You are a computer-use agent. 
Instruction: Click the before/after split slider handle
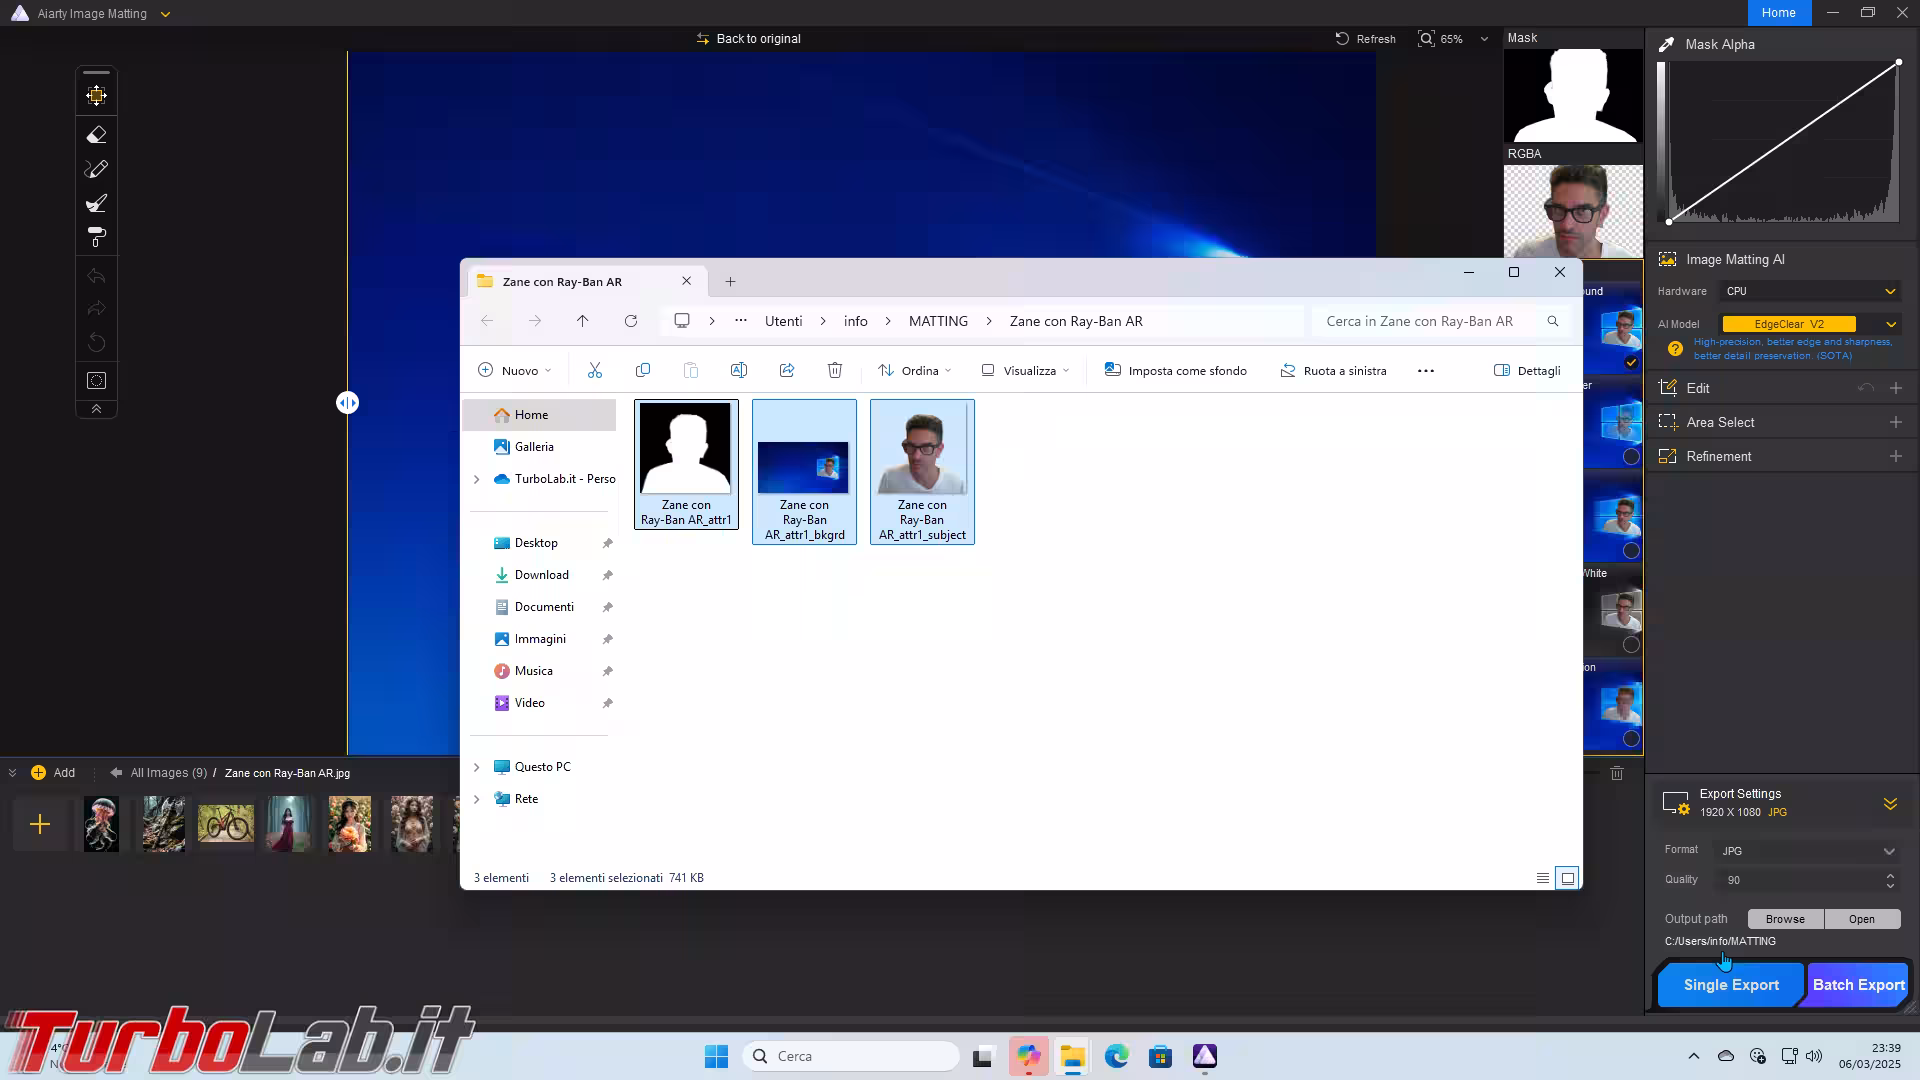pyautogui.click(x=347, y=403)
